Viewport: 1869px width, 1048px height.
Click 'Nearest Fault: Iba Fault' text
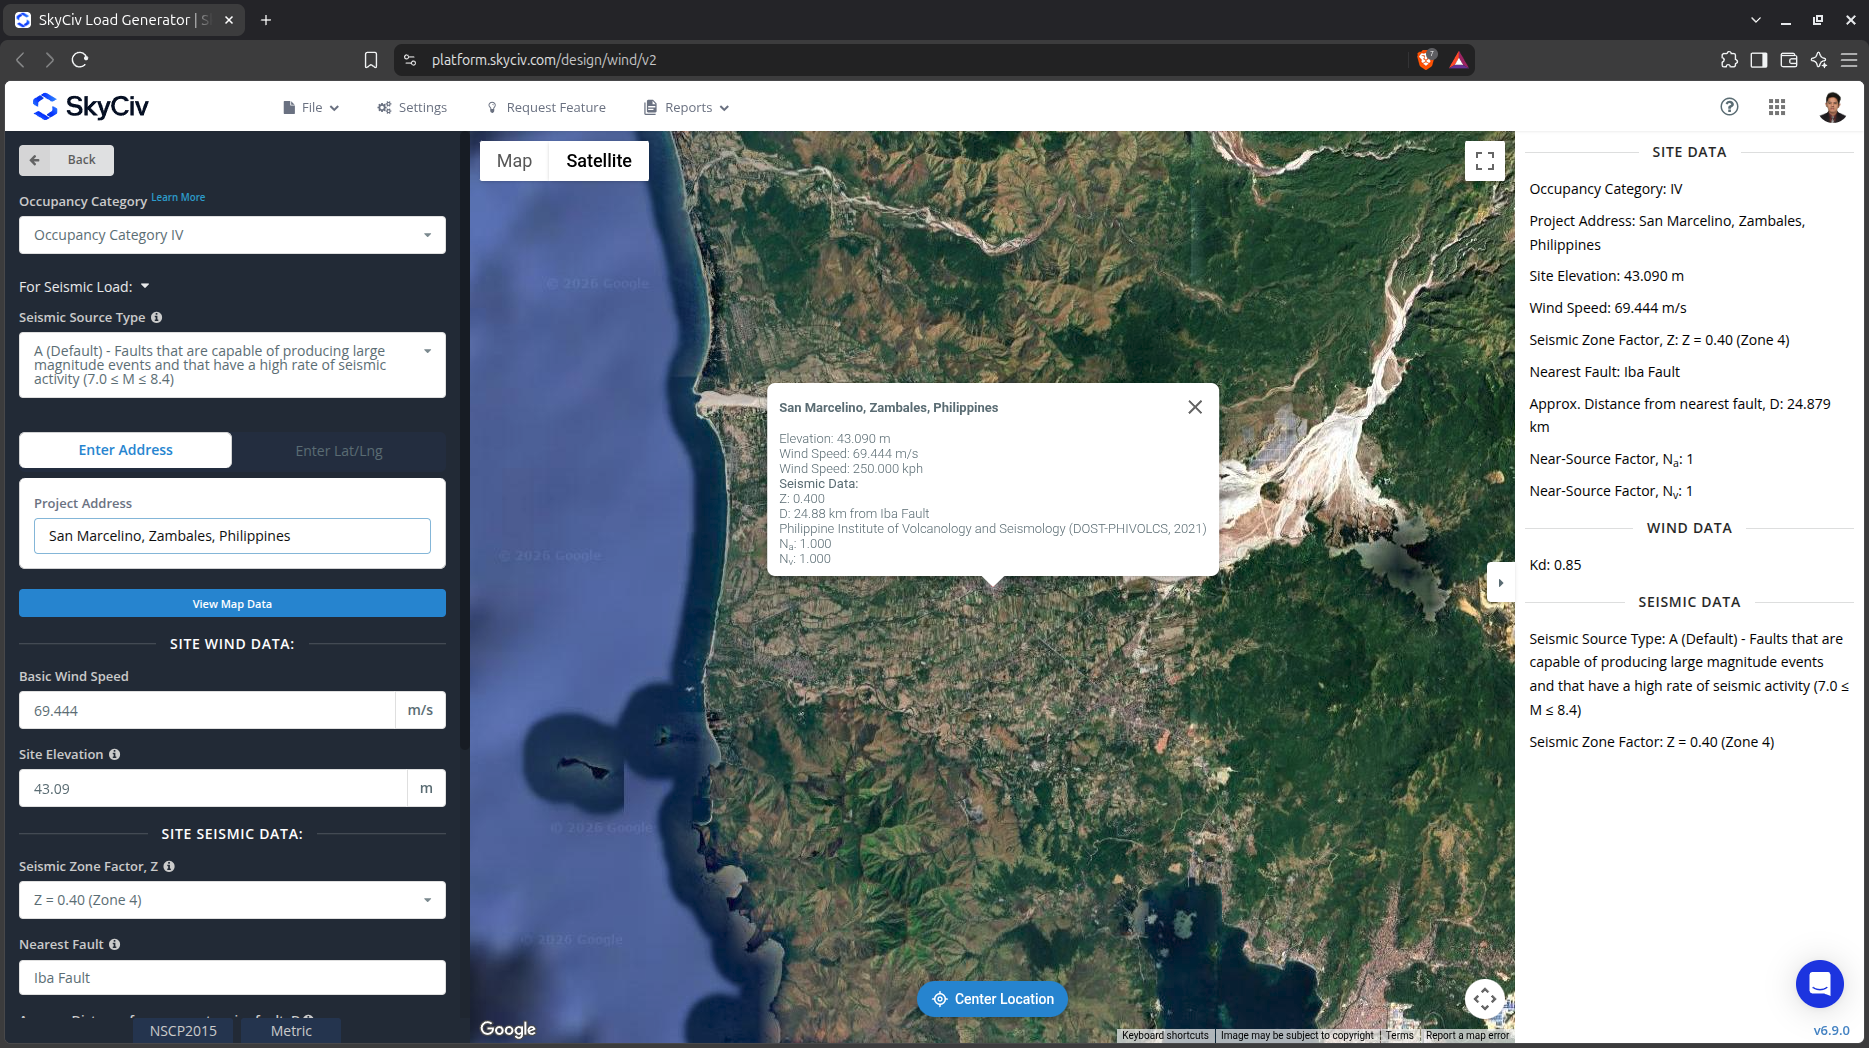click(1604, 372)
